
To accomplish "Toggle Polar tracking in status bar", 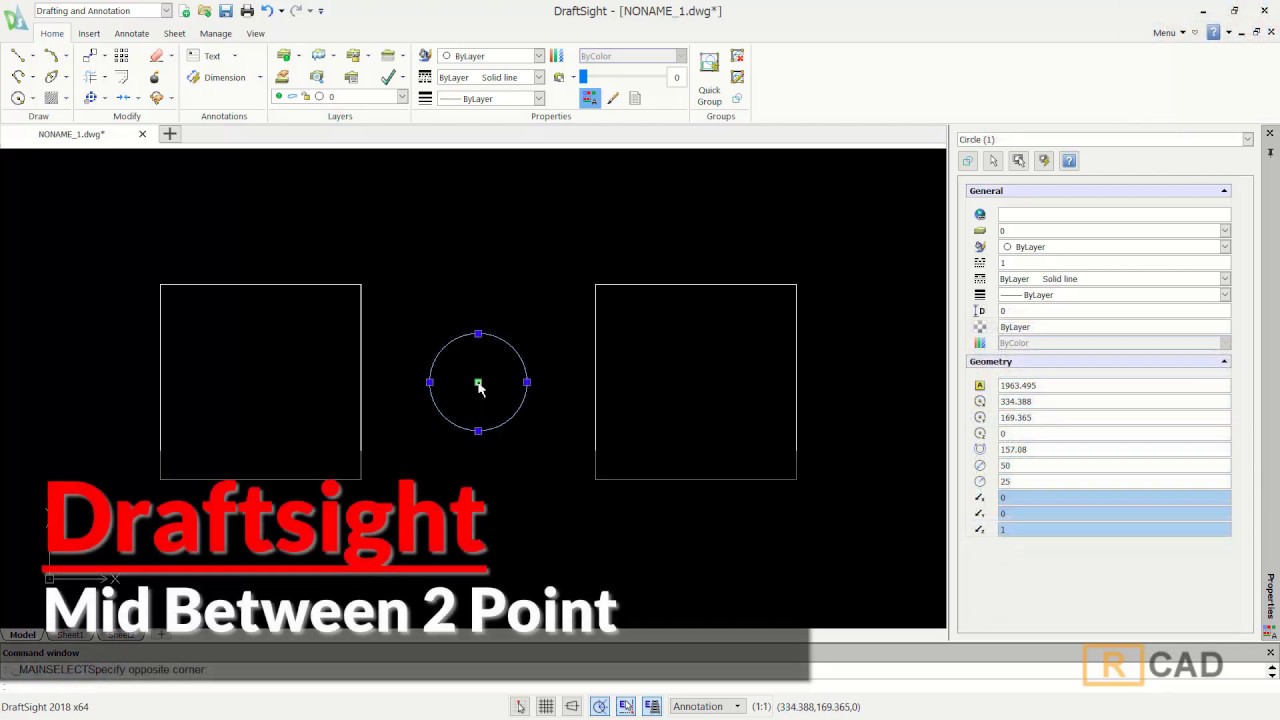I will 599,707.
